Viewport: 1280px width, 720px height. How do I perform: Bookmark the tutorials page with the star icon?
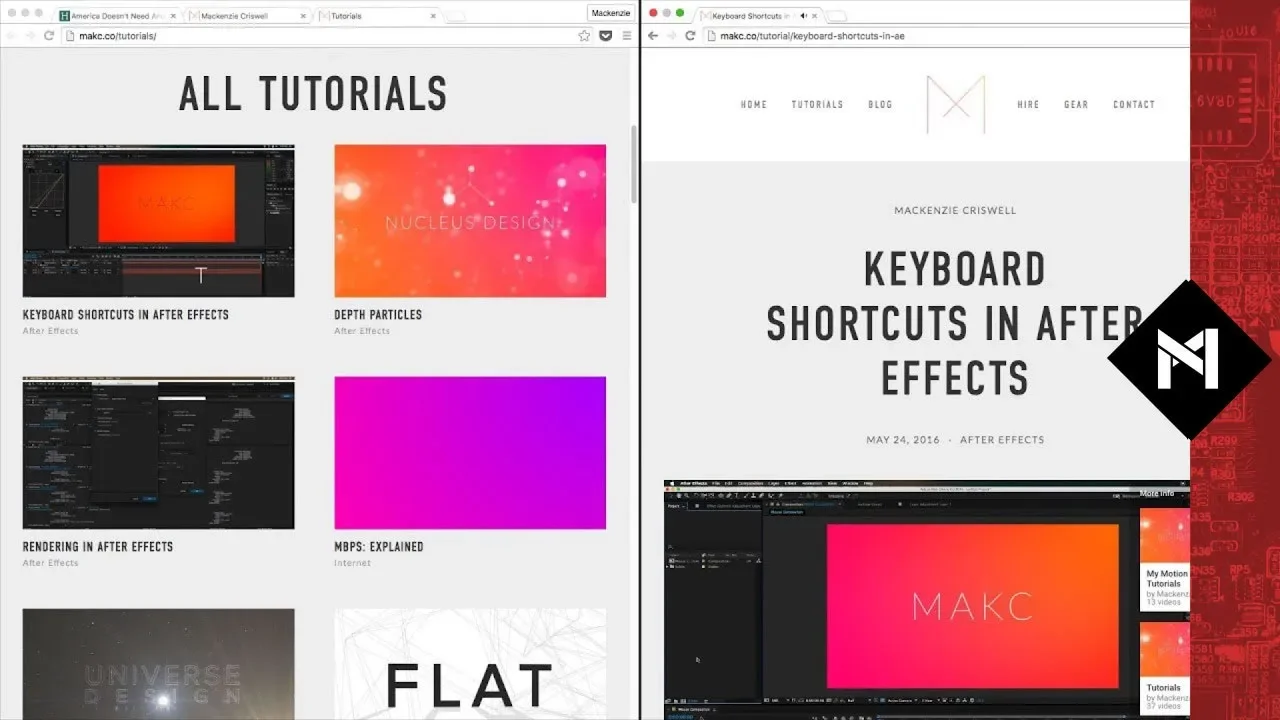pos(584,36)
